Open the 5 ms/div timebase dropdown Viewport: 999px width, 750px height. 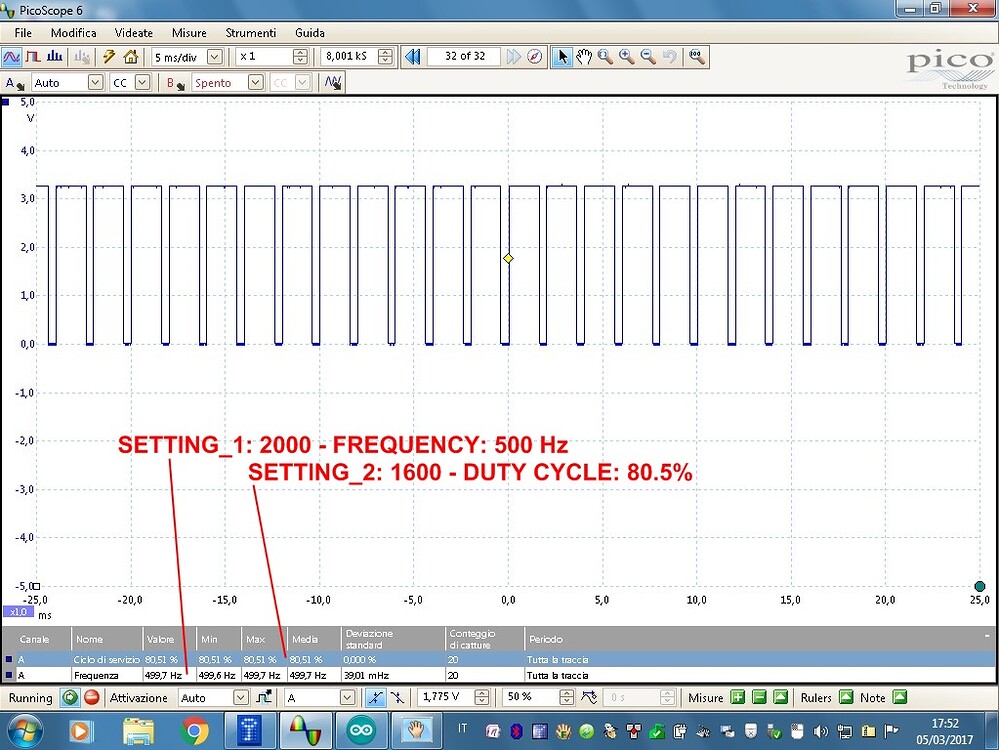coord(214,57)
